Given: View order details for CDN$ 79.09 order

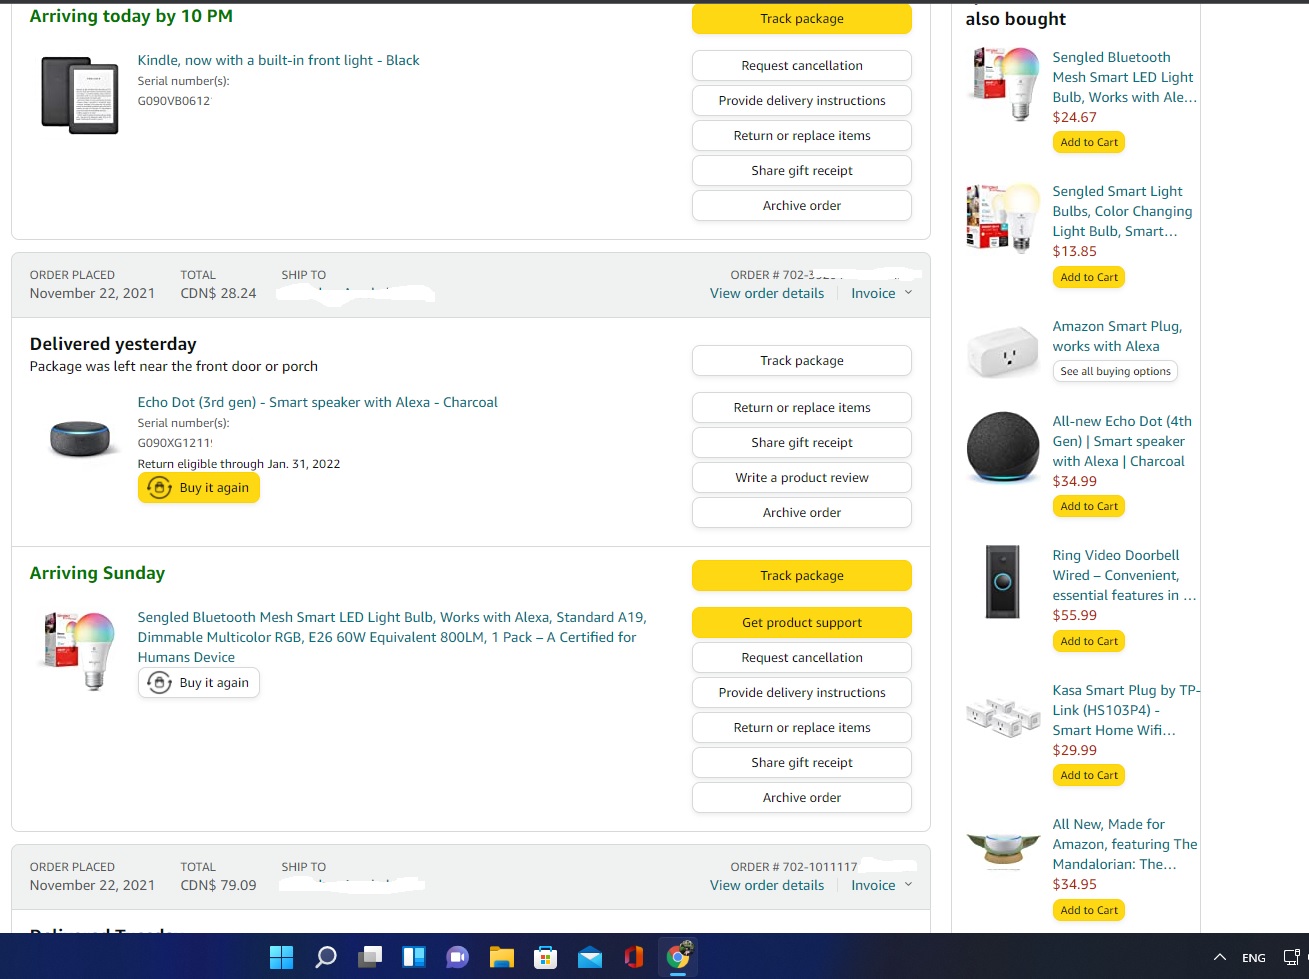Looking at the screenshot, I should pos(767,885).
